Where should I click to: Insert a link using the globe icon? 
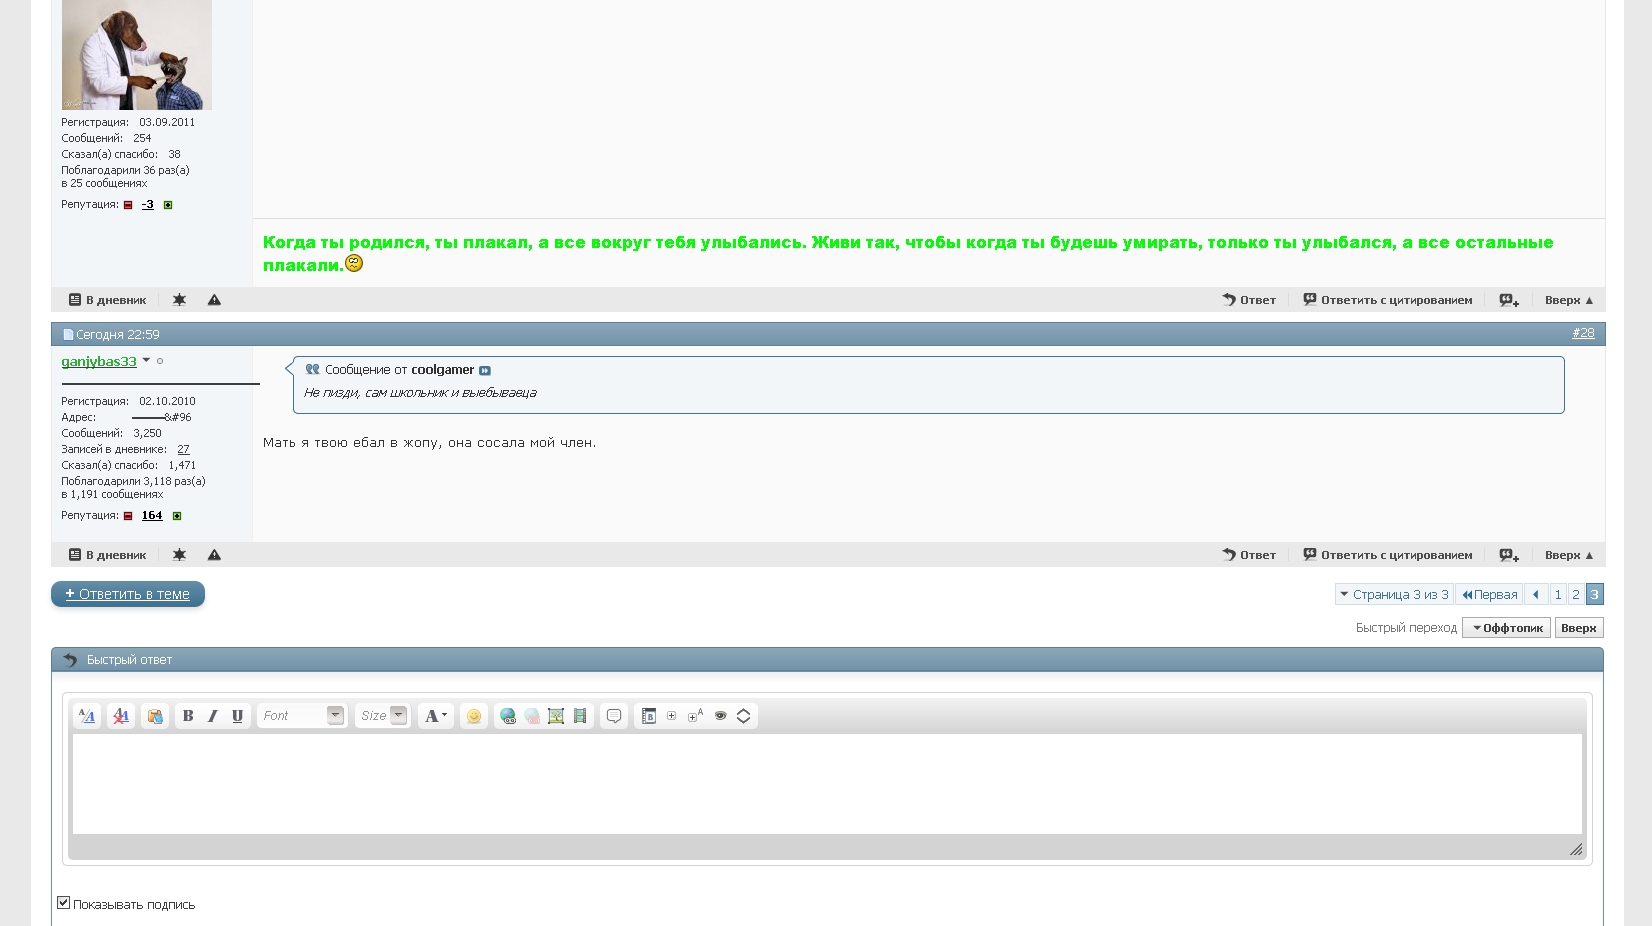tap(508, 716)
